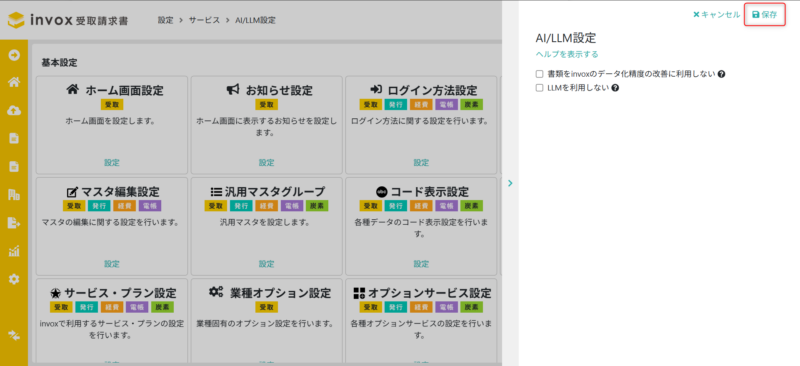Check the LLMを利用しない checkbox
Screen dimensions: 800x366
coord(539,88)
